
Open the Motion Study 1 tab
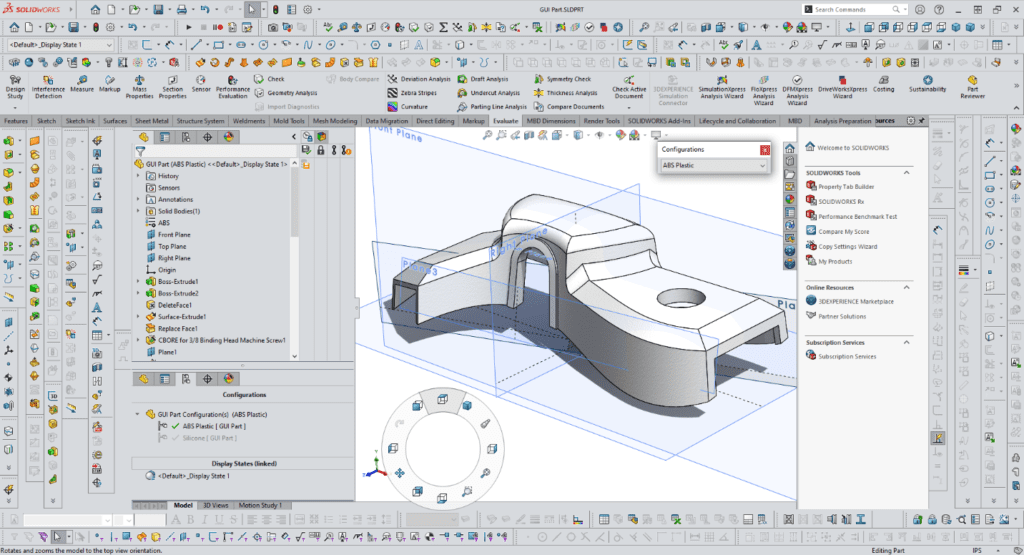(260, 505)
